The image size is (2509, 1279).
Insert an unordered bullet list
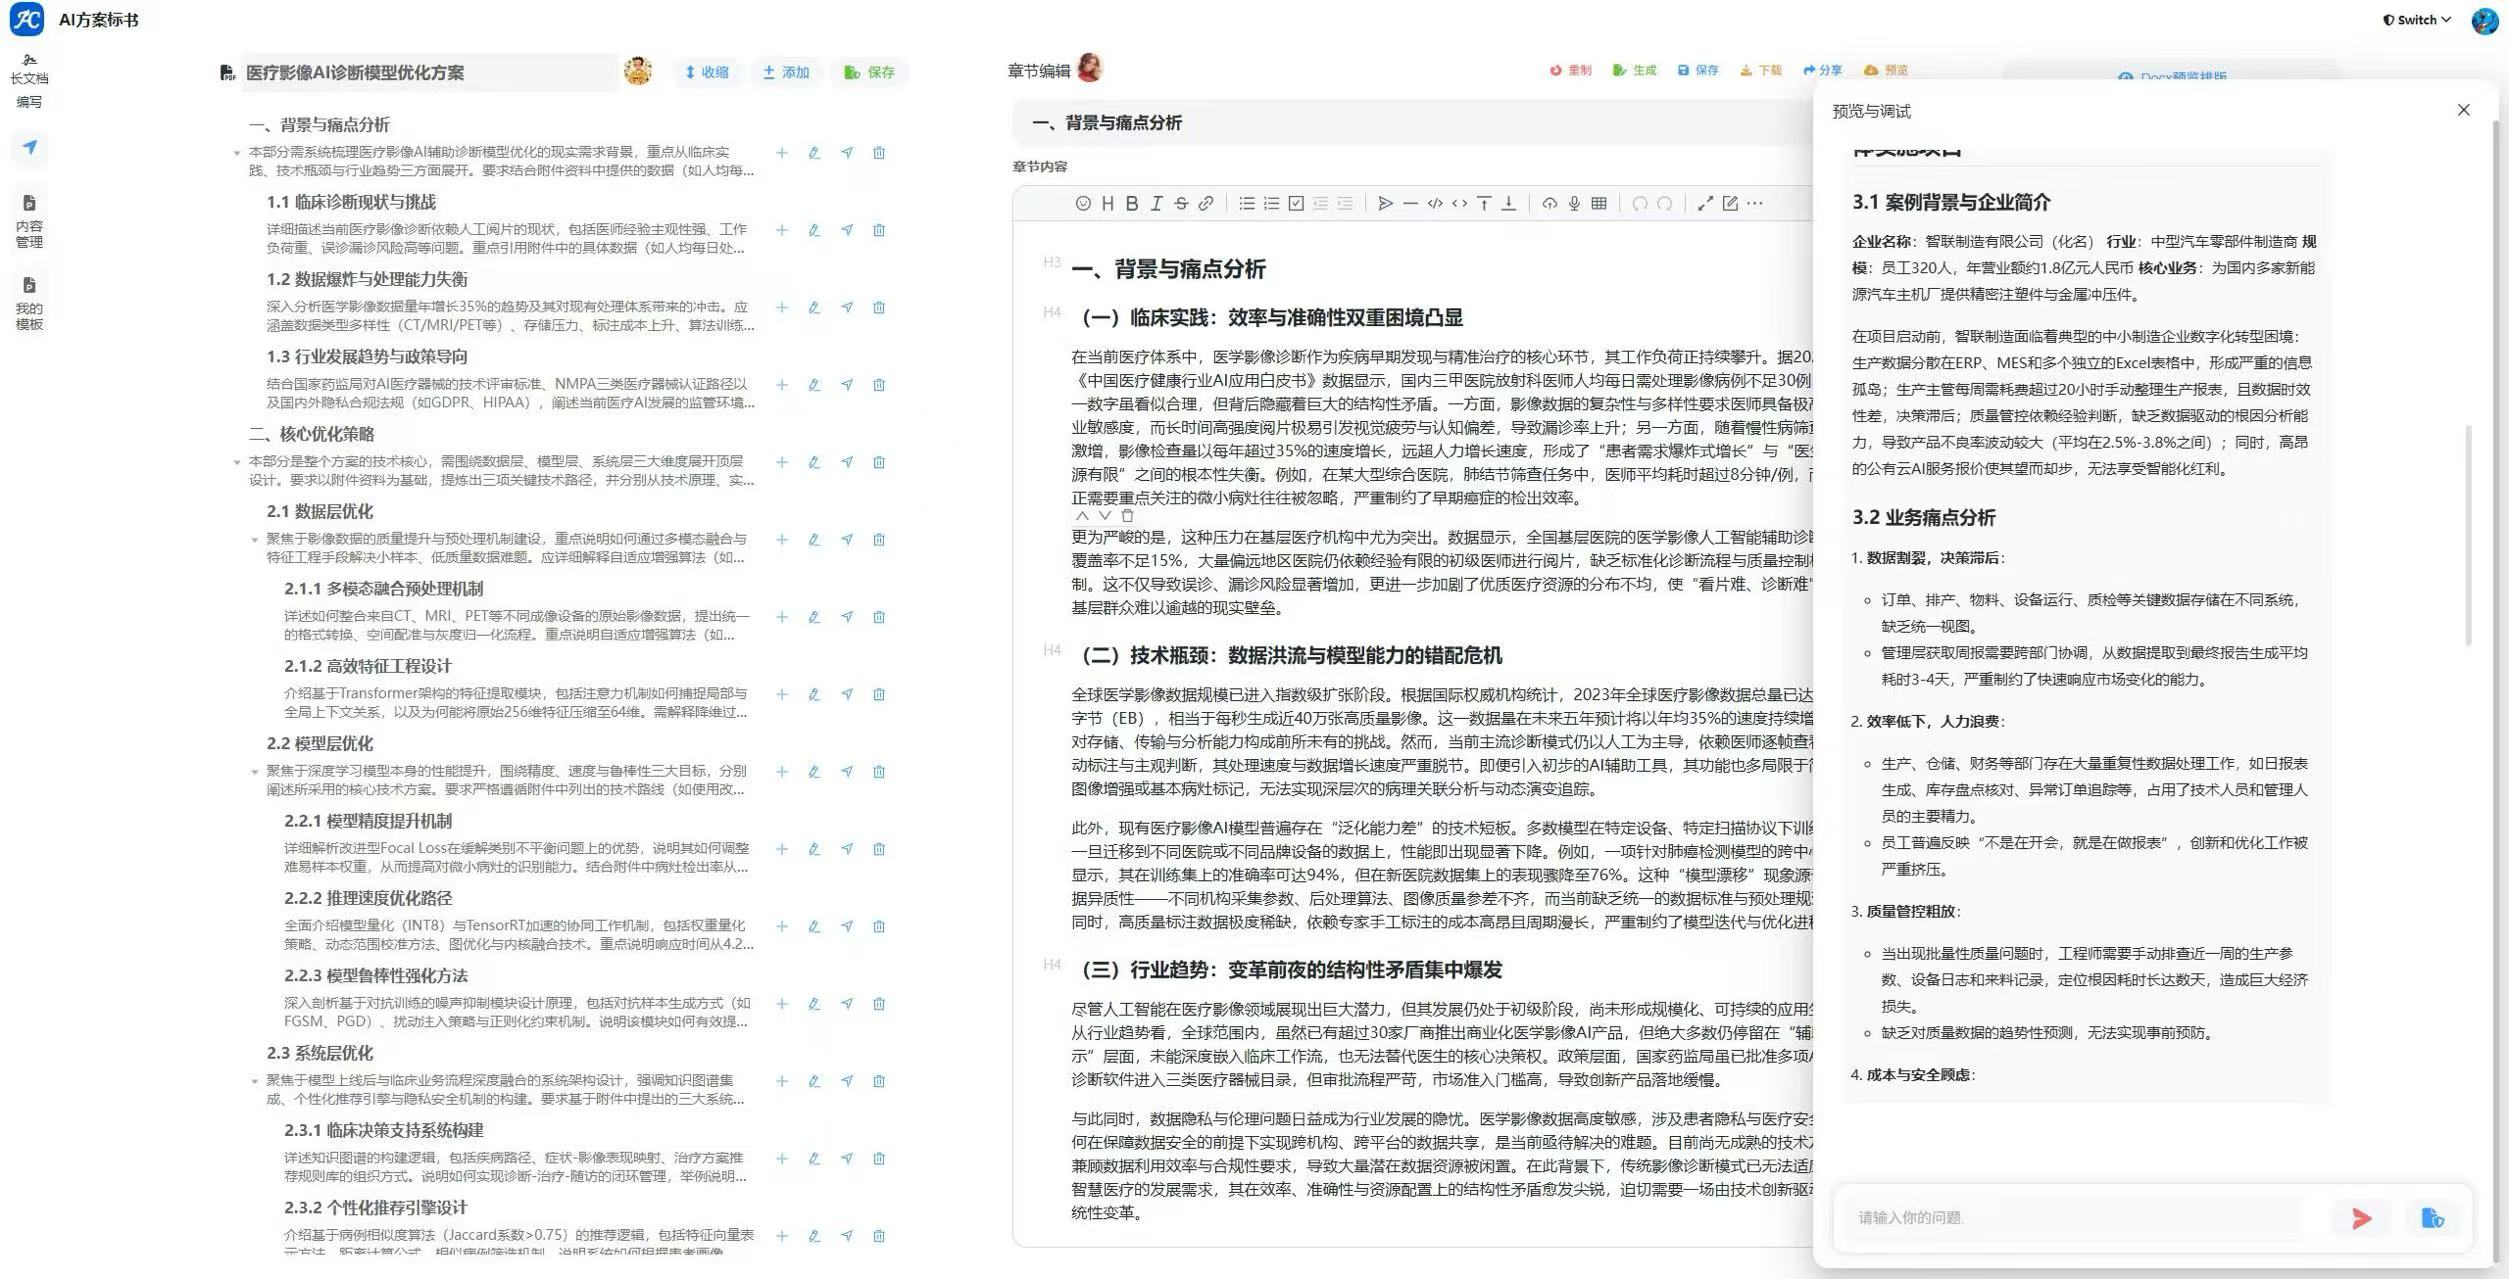click(x=1247, y=203)
